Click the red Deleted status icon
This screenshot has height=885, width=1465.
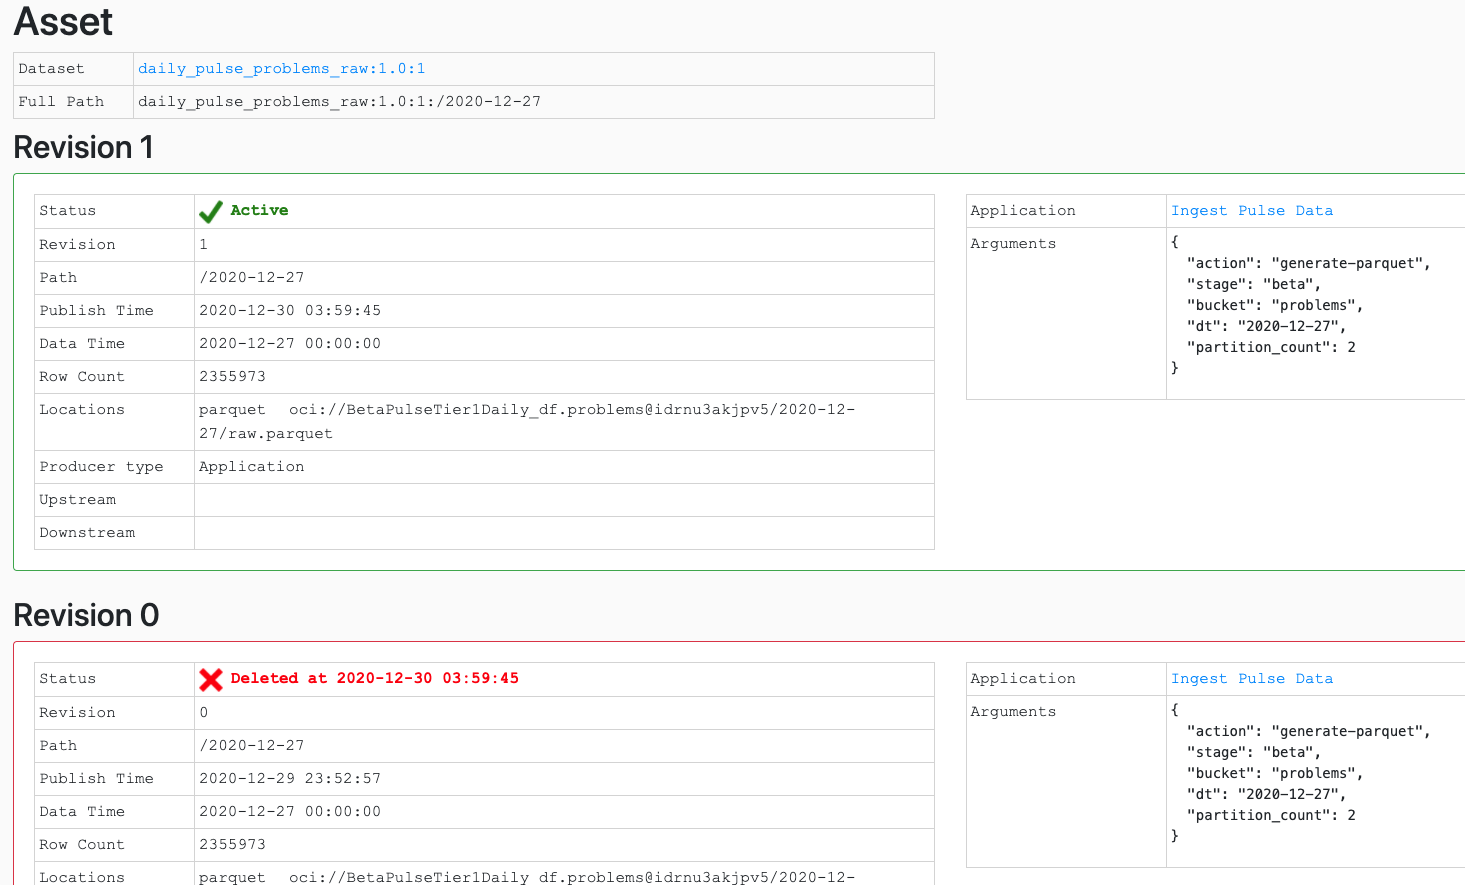[210, 678]
